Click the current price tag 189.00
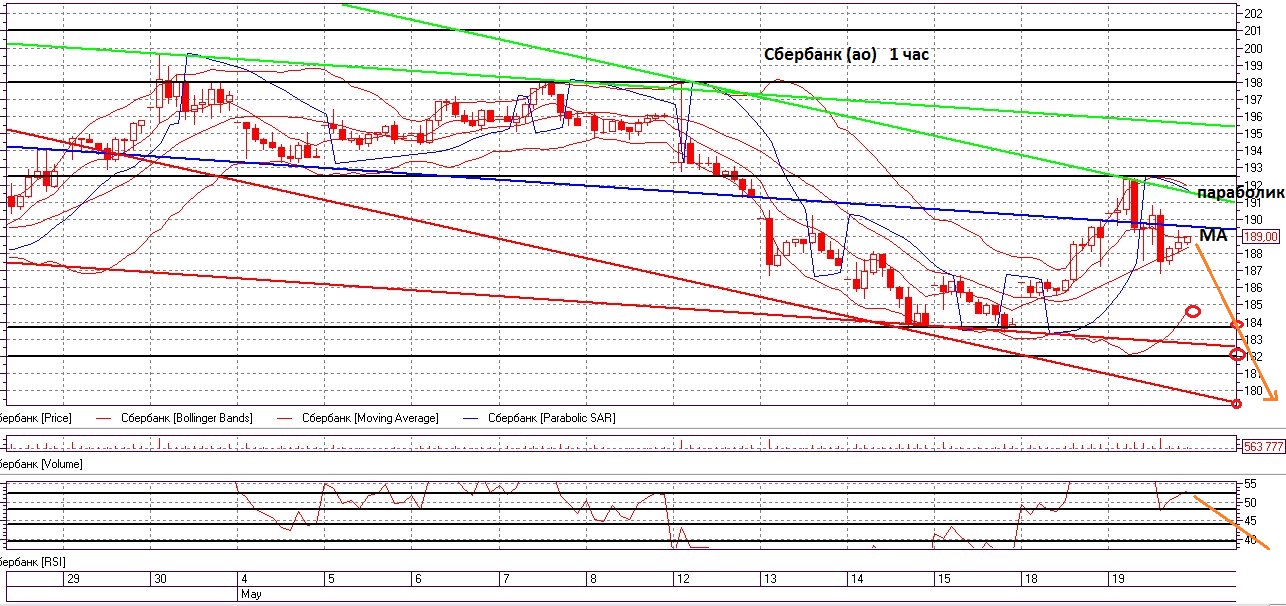Viewport: 1286px width, 606px height. point(1260,236)
